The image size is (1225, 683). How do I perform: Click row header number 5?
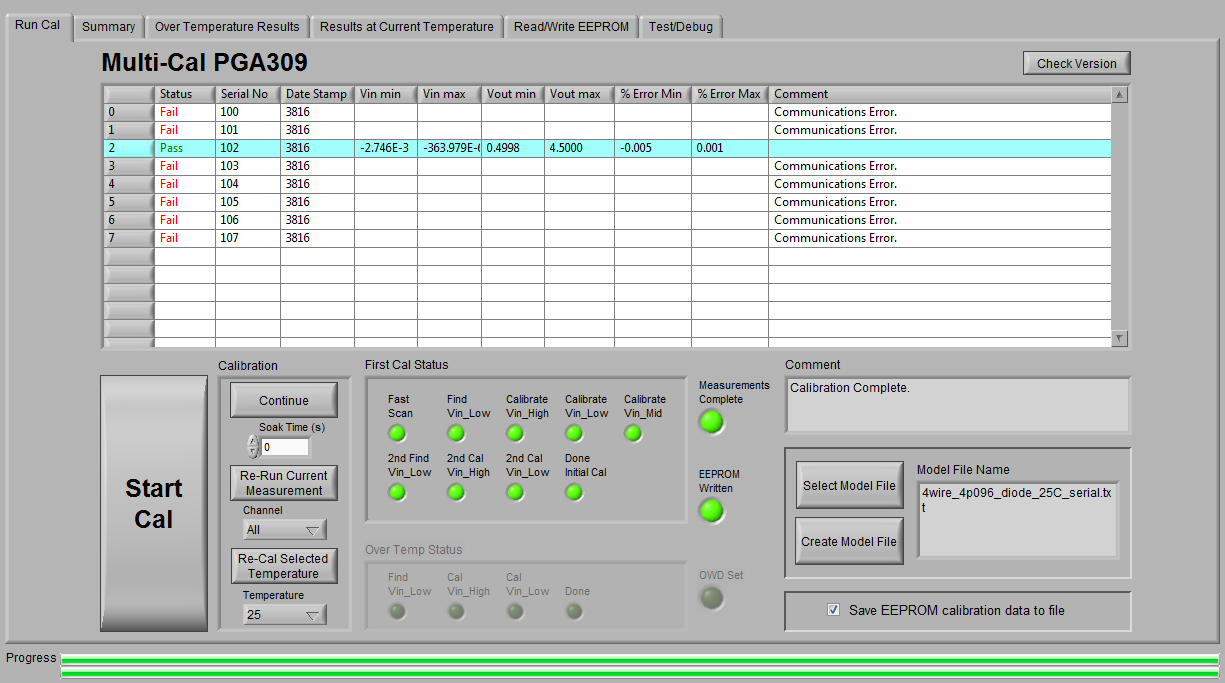coord(128,202)
